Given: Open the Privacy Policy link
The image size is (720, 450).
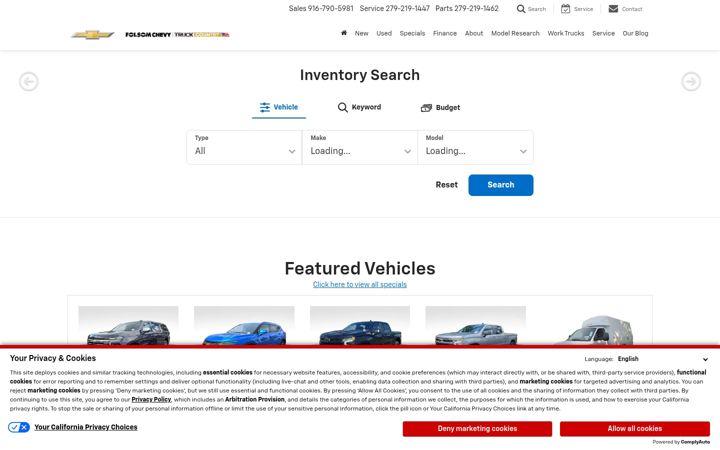Looking at the screenshot, I should 151,399.
